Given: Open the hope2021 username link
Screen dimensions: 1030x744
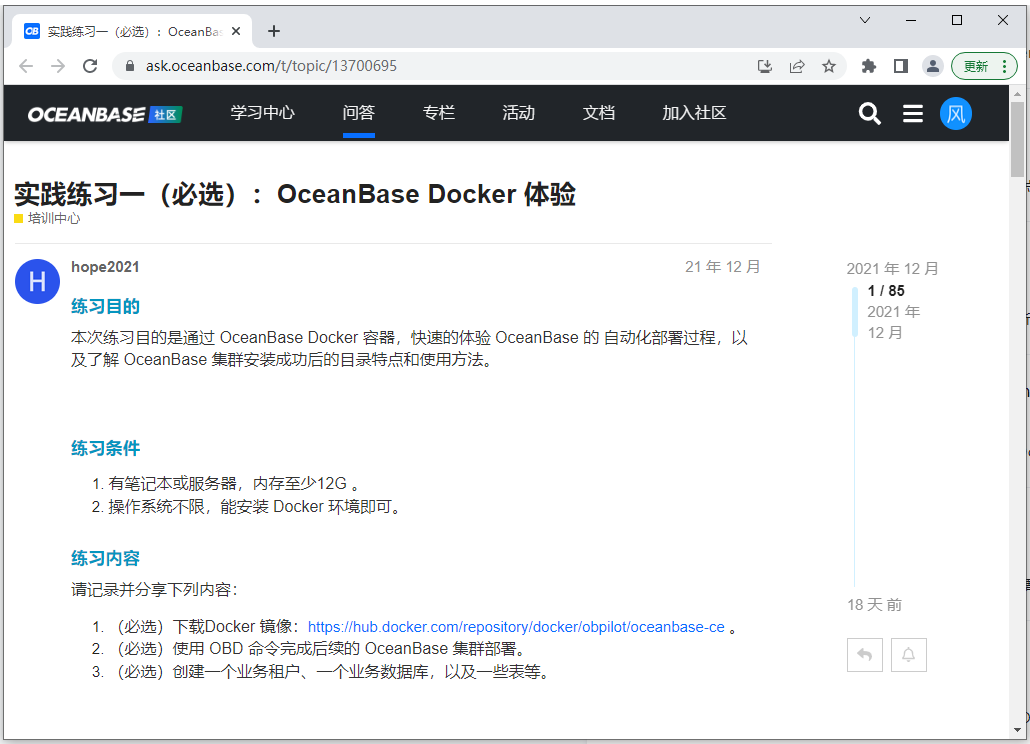Looking at the screenshot, I should 105,267.
